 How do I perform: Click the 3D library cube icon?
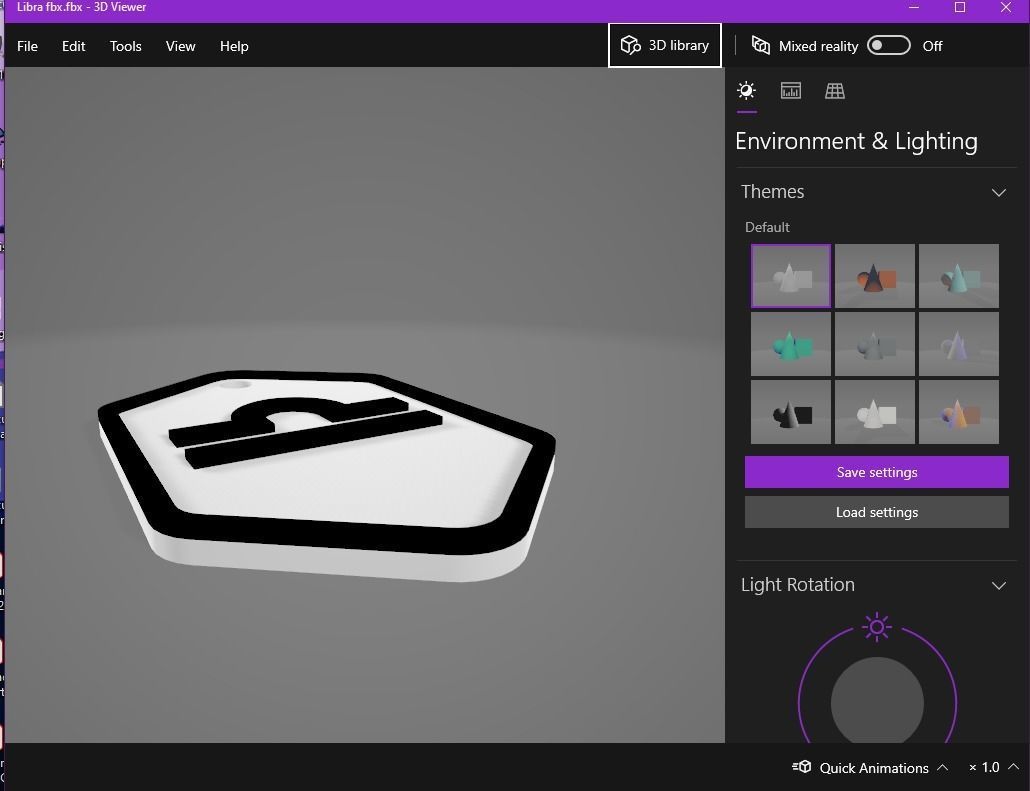click(631, 45)
